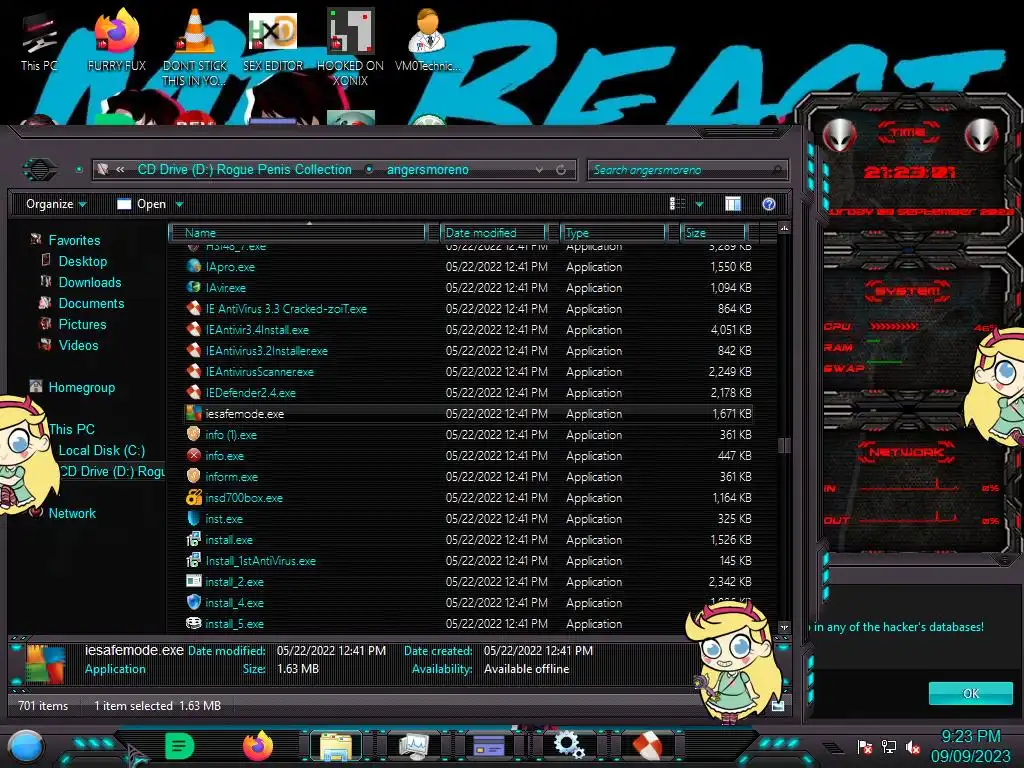Open the Start orb button
The width and height of the screenshot is (1024, 768).
tap(26, 746)
